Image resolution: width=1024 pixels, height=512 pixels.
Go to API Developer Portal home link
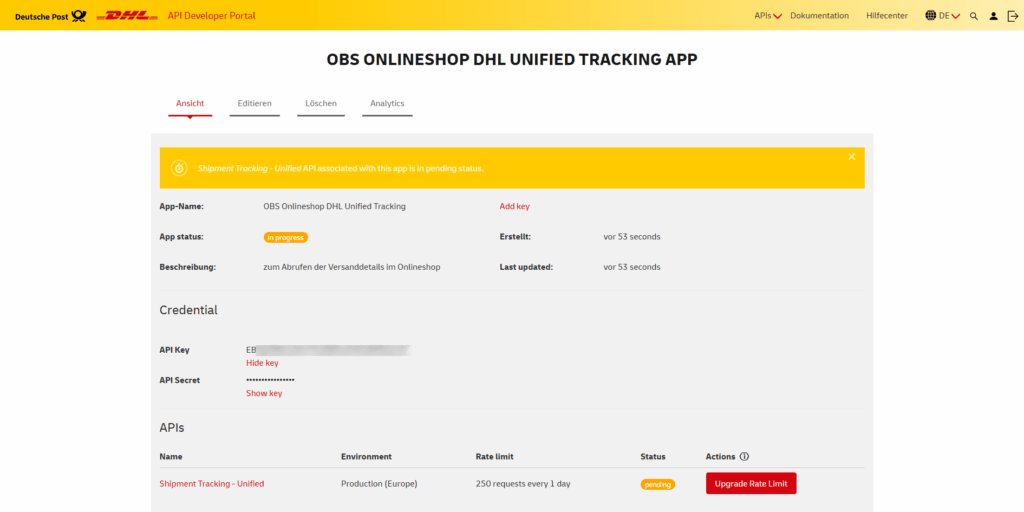pos(212,16)
